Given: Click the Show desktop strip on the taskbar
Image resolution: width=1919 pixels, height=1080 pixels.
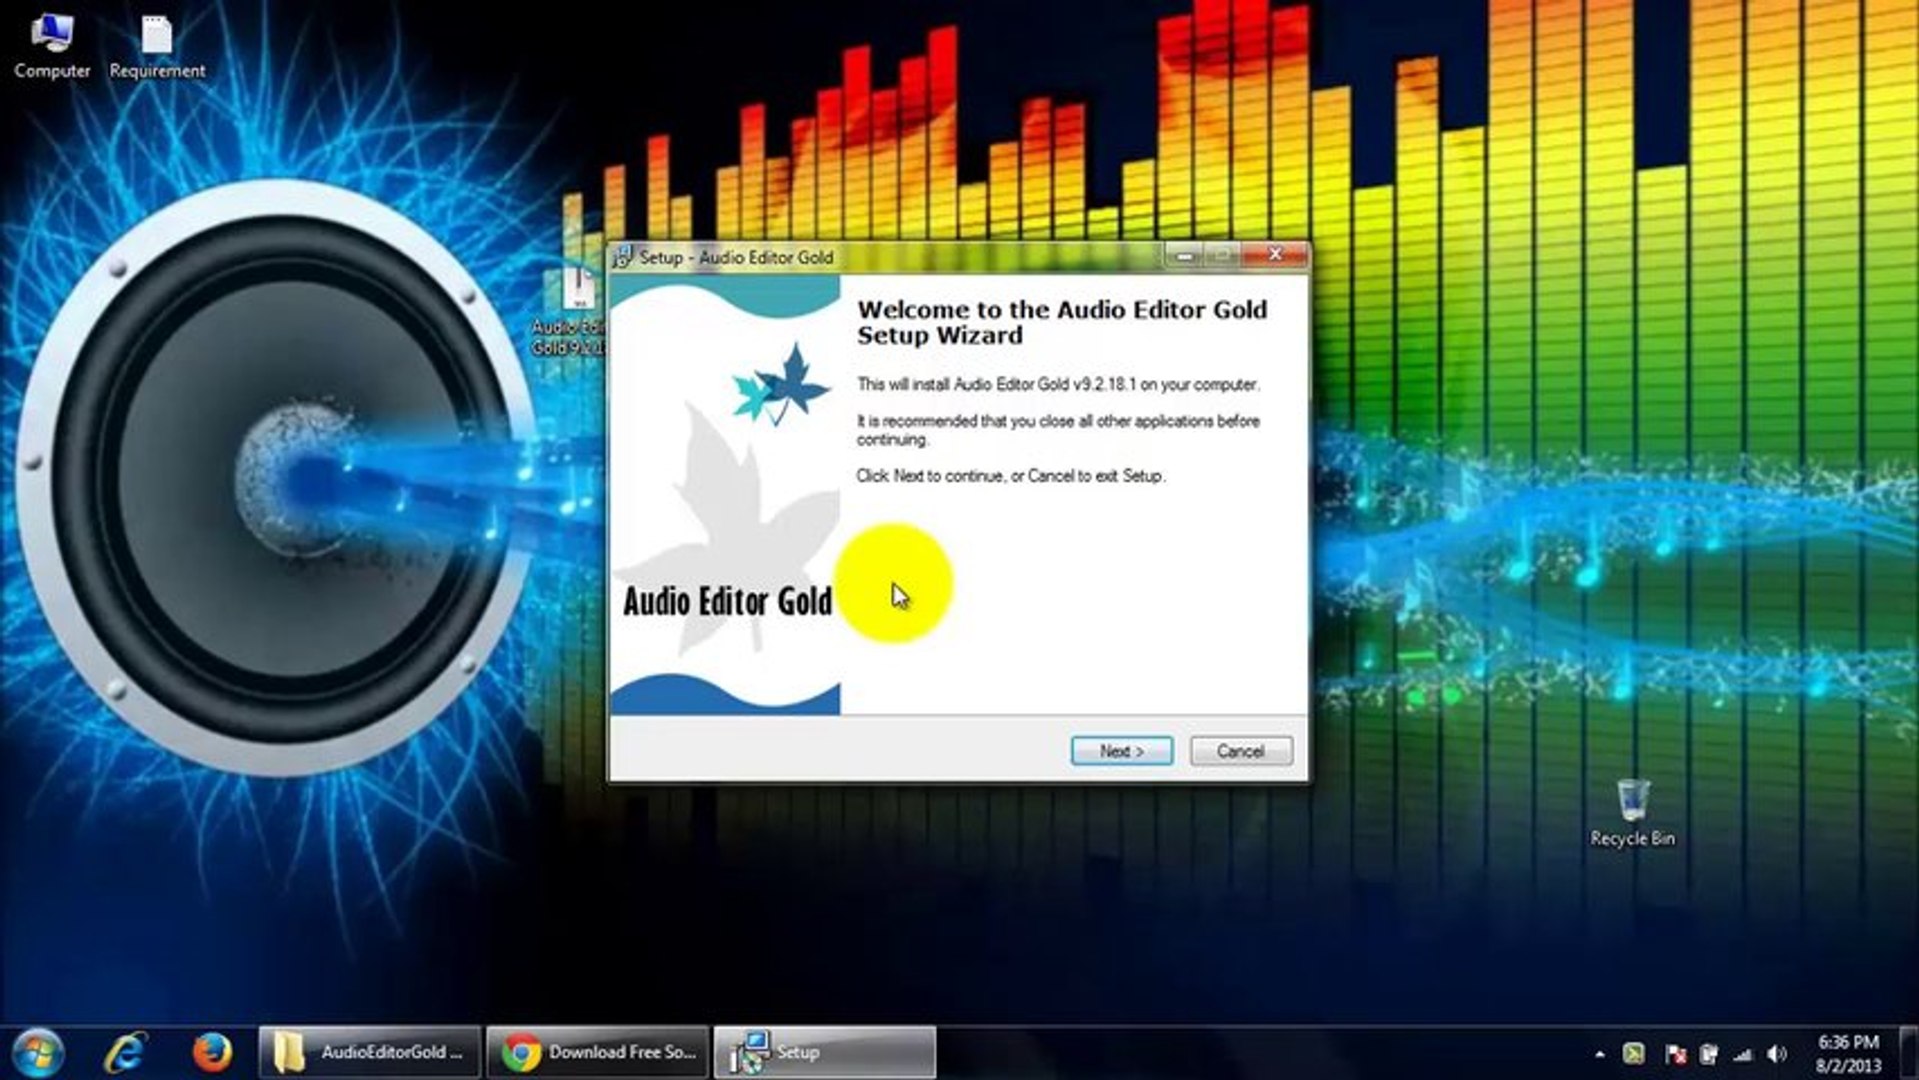Looking at the screenshot, I should (1908, 1053).
